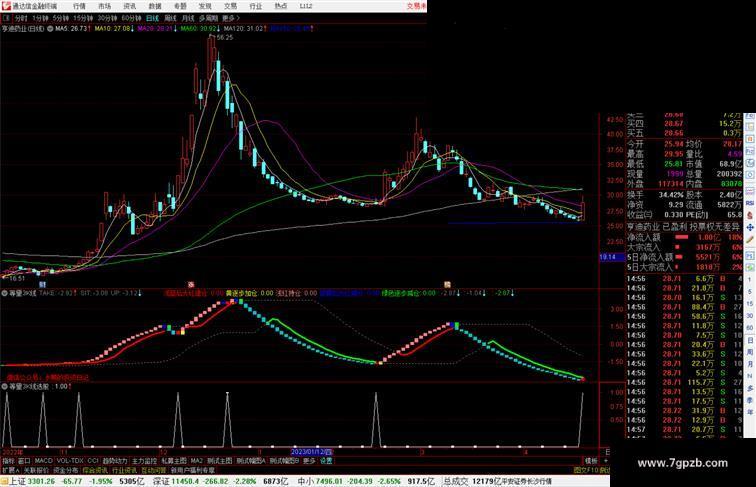This screenshot has height=487, width=756.
Task: Select the CCI indicator tab
Action: point(93,461)
